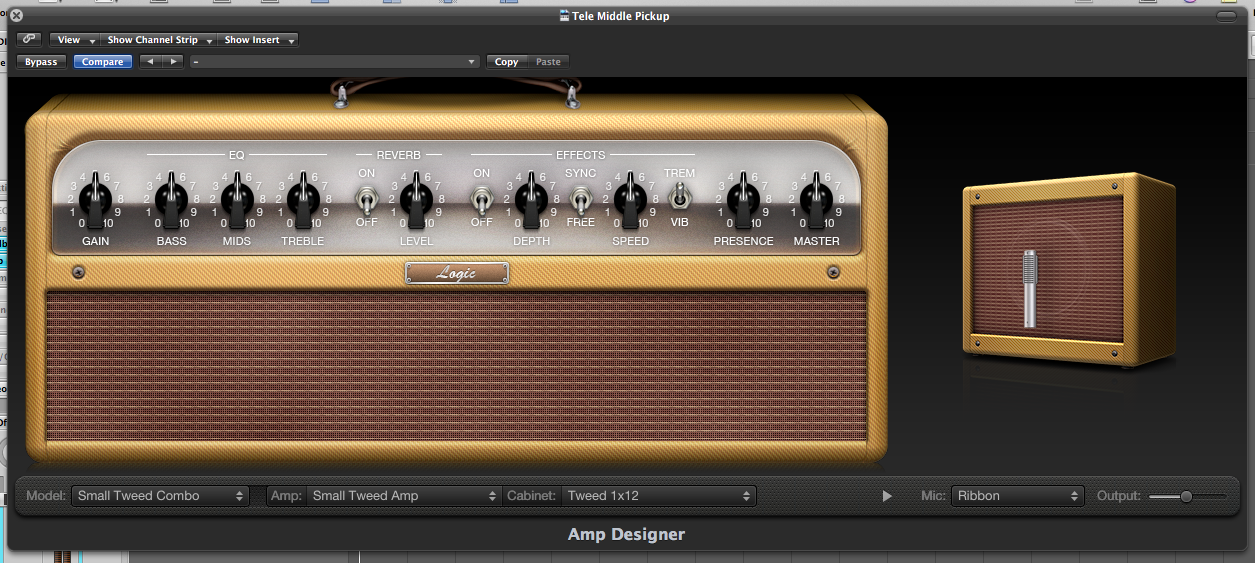Viewport: 1255px width, 563px height.
Task: Click the next preset arrow
Action: (x=174, y=62)
